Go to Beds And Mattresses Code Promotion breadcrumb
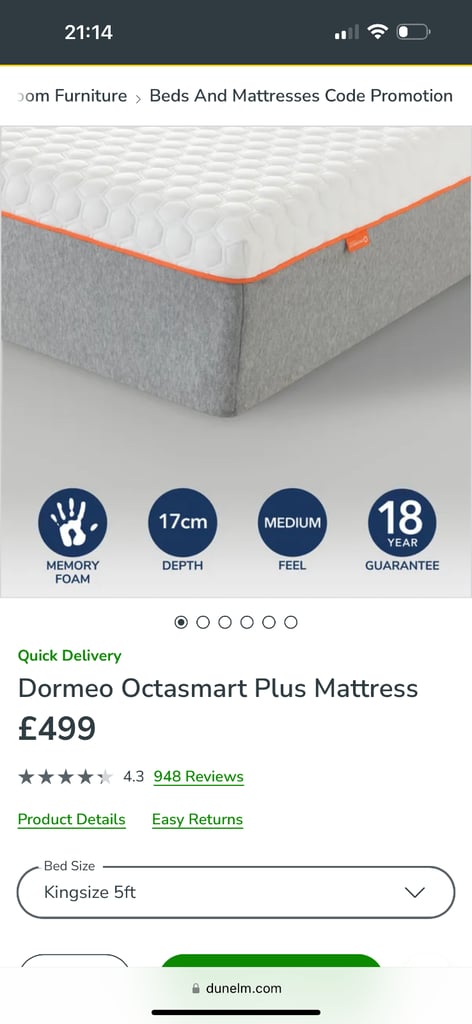The height and width of the screenshot is (1024, 472). (301, 96)
